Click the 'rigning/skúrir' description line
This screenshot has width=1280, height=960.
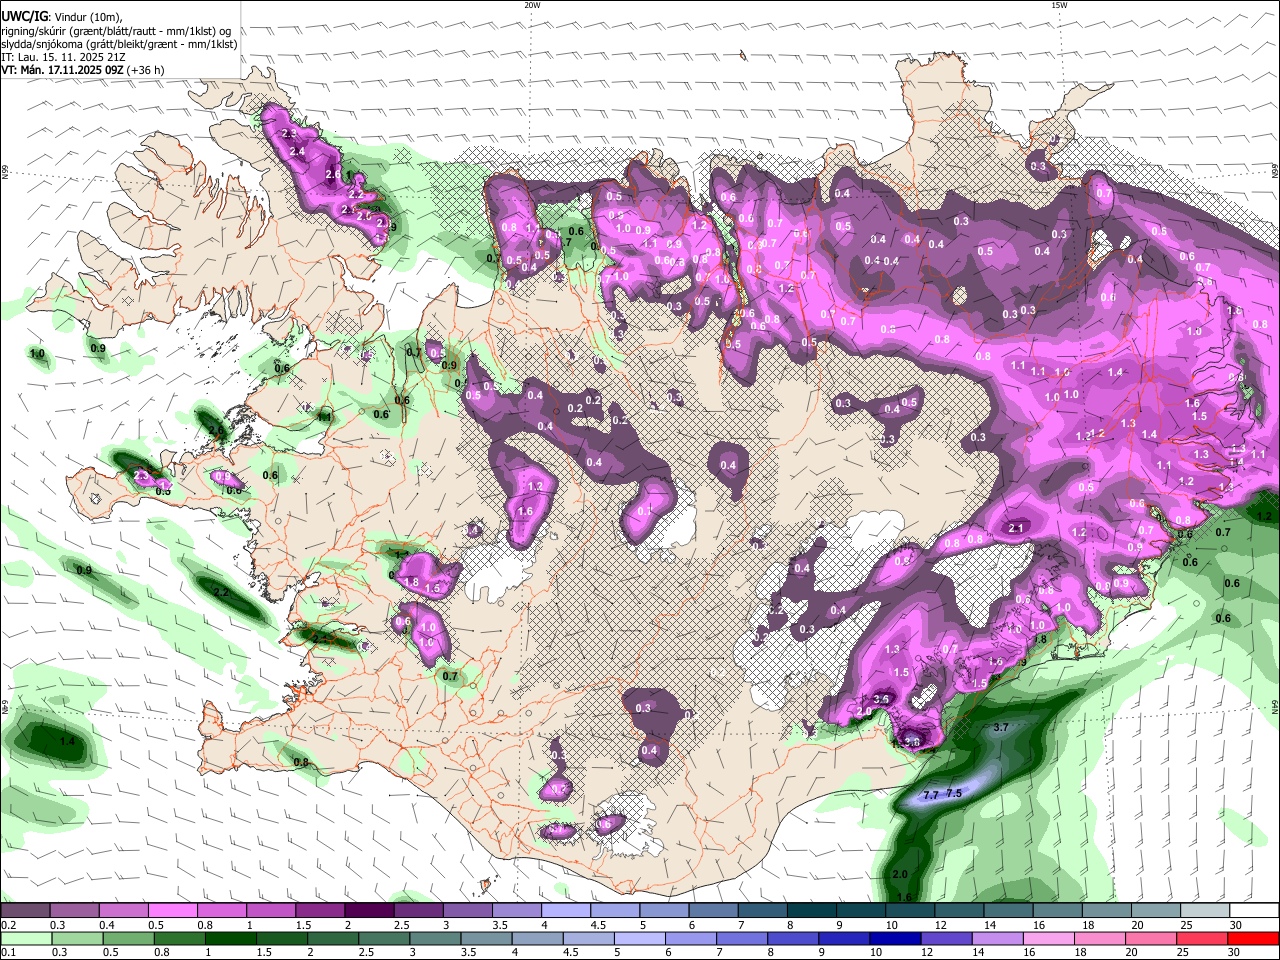coord(118,31)
